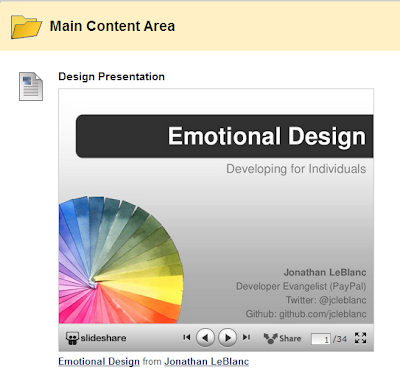Click the Twitter: @jcleblanc text

[326, 300]
